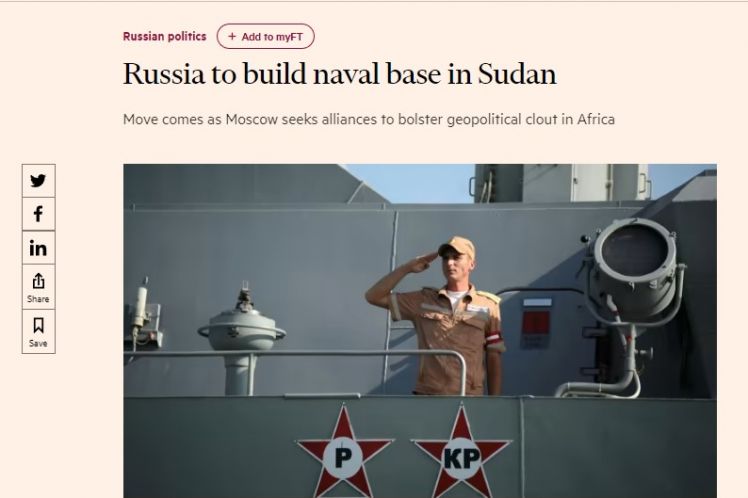Click the Save text label
This screenshot has width=748, height=498.
pos(38,343)
